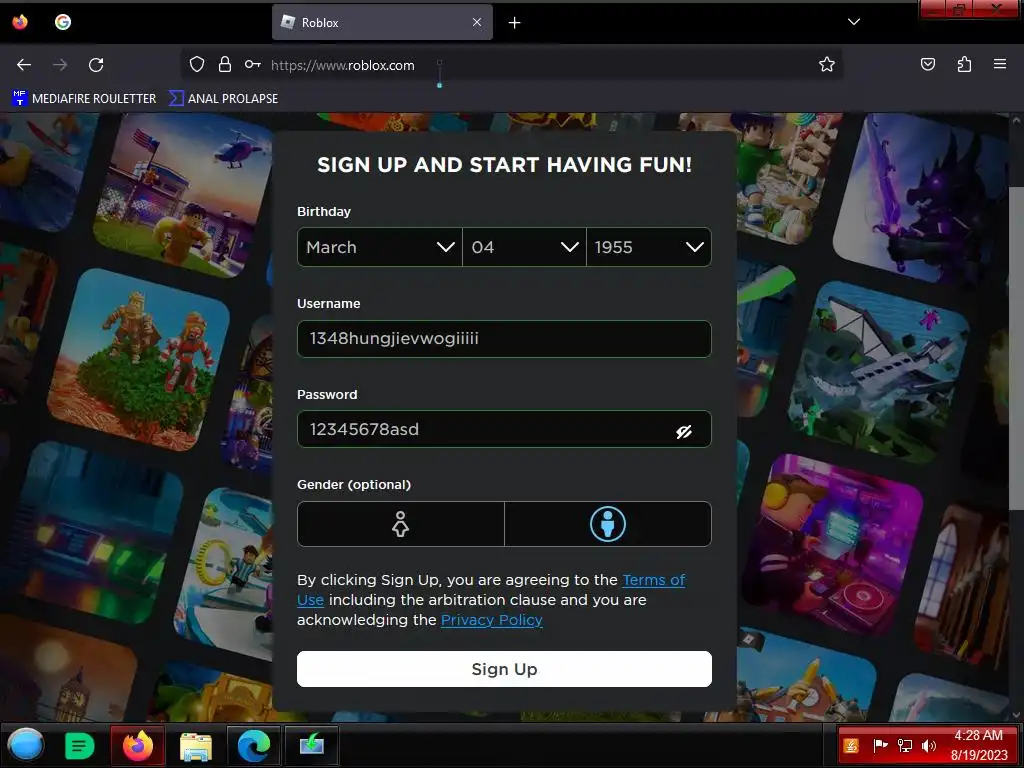Open the Start menu orb
Viewport: 1024px width, 768px height.
(x=26, y=745)
